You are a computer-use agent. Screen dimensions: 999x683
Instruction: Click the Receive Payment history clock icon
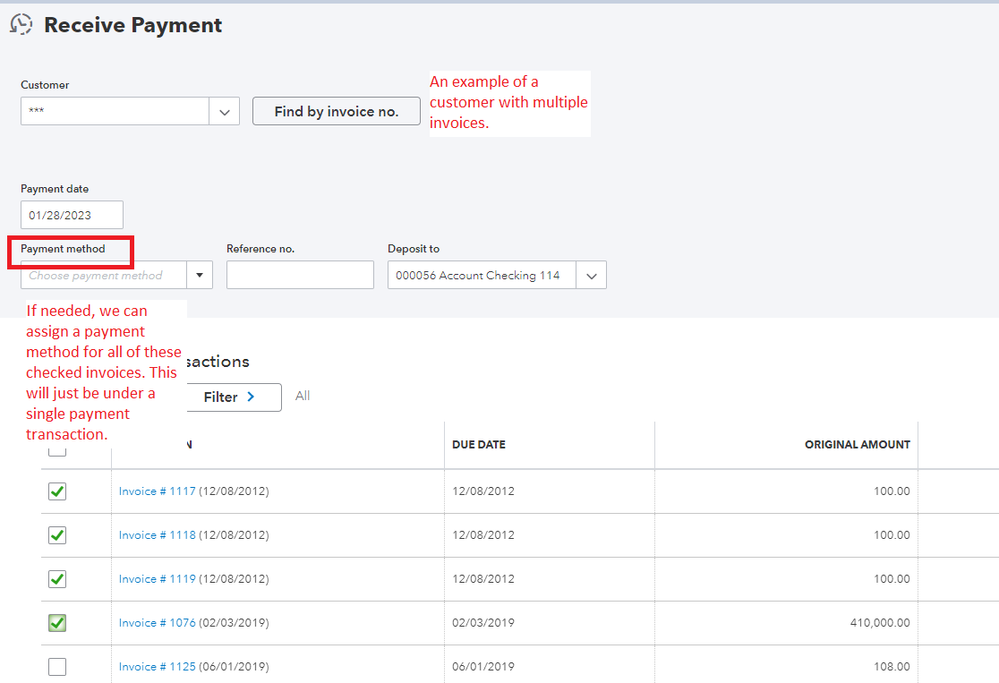pos(21,24)
